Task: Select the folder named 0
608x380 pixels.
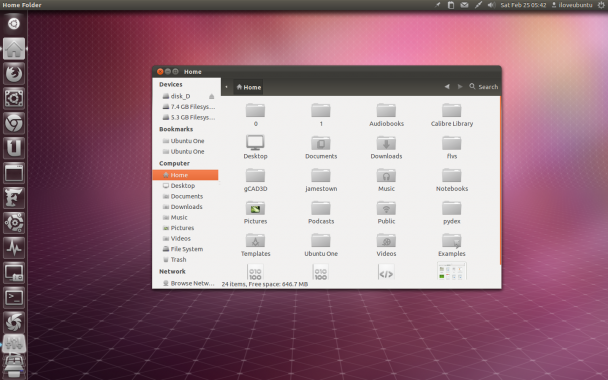Action: (255, 115)
